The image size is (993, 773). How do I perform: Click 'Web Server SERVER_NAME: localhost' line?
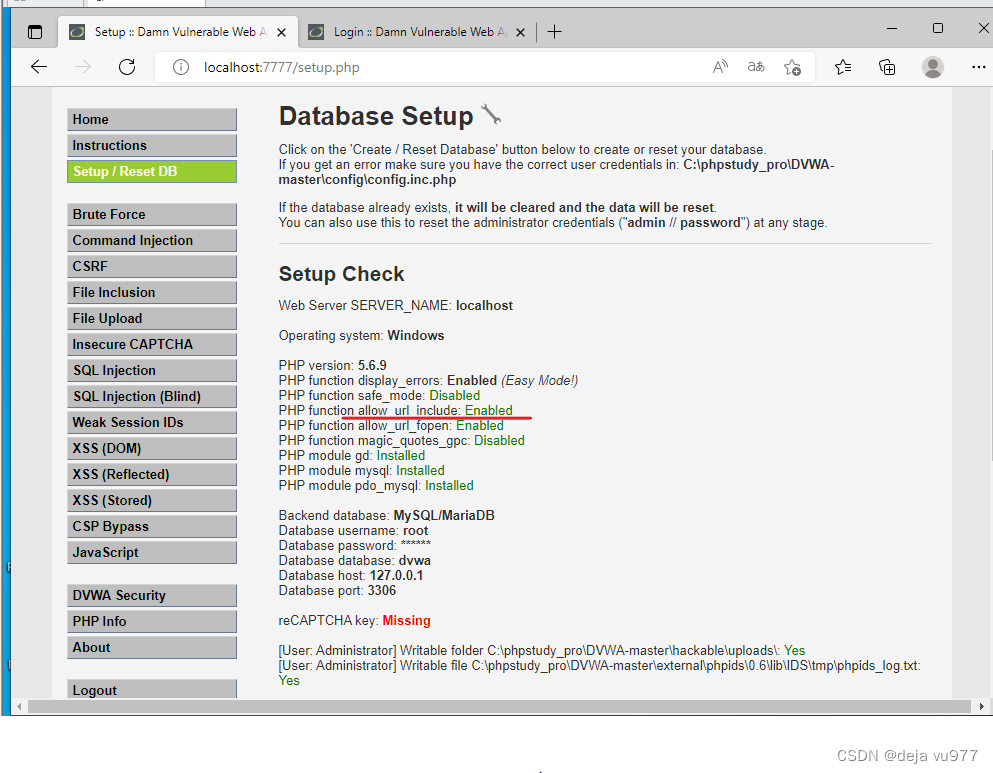(x=396, y=305)
